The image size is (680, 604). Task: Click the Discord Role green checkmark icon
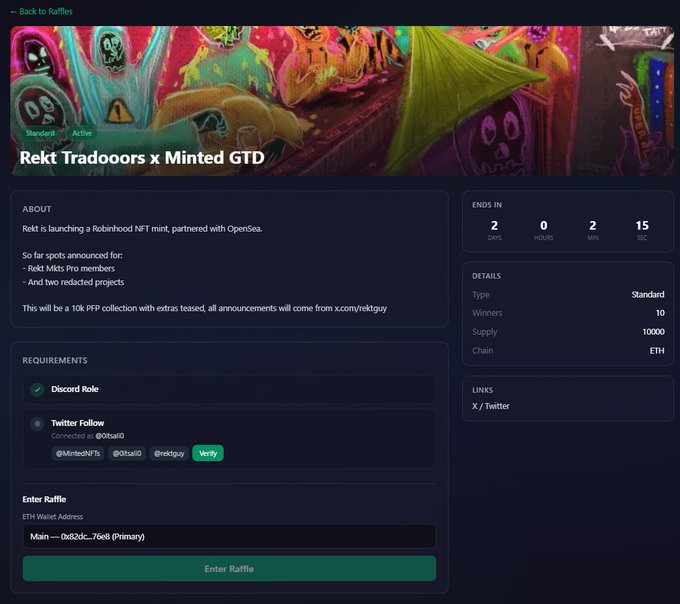(37, 389)
